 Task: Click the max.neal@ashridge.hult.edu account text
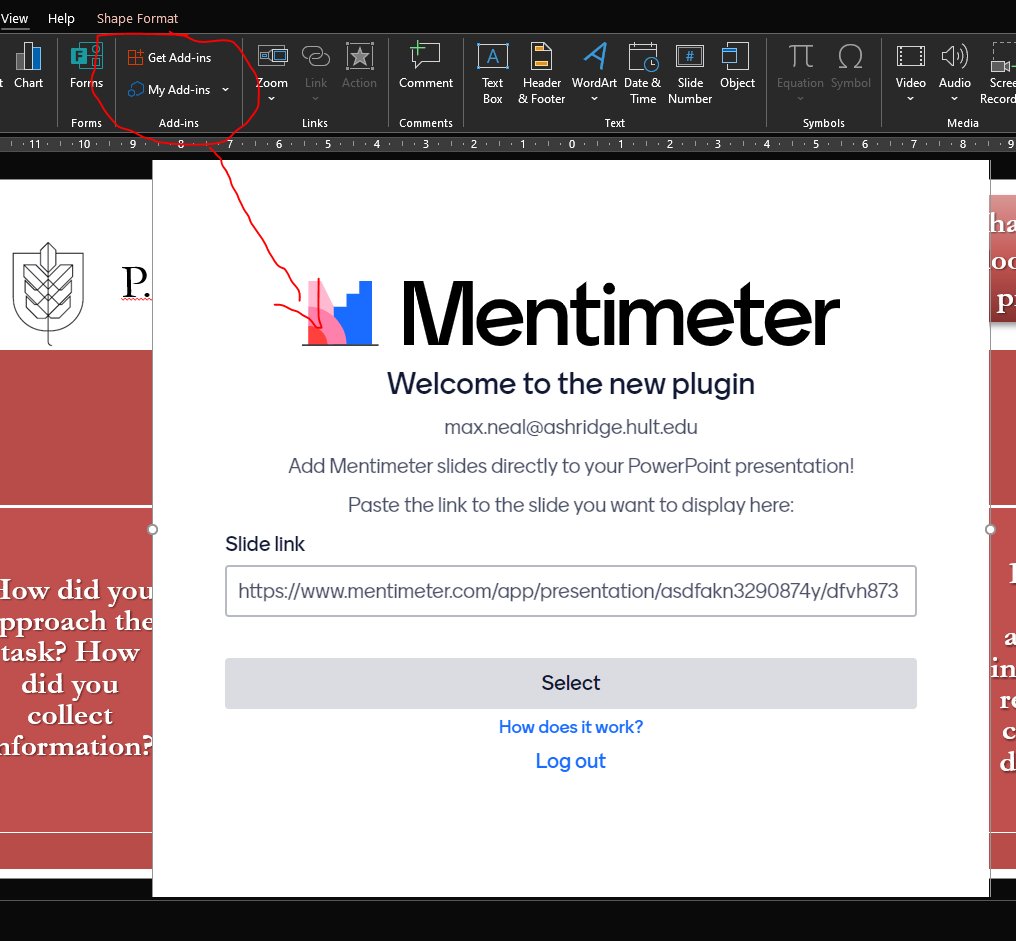[571, 427]
